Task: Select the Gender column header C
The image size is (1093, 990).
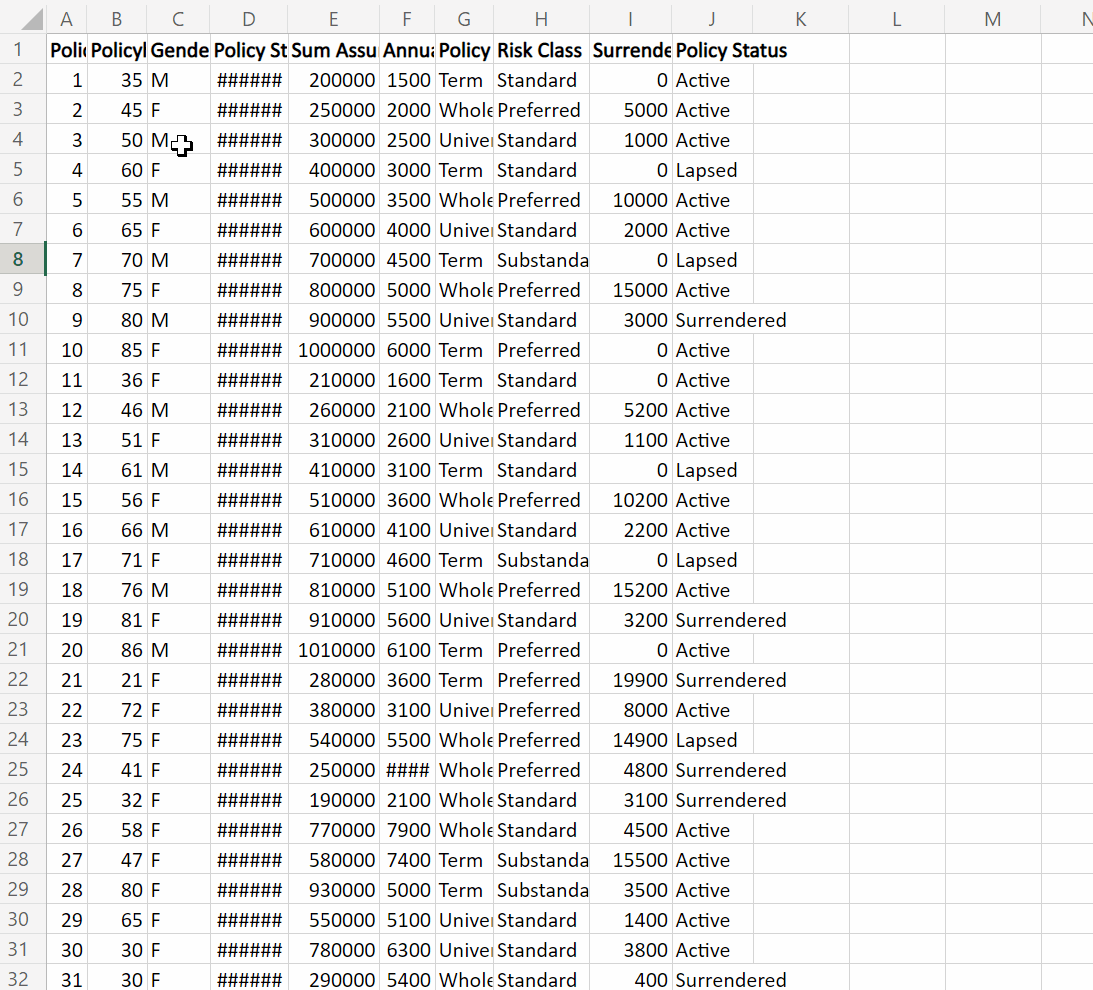Action: click(x=177, y=18)
